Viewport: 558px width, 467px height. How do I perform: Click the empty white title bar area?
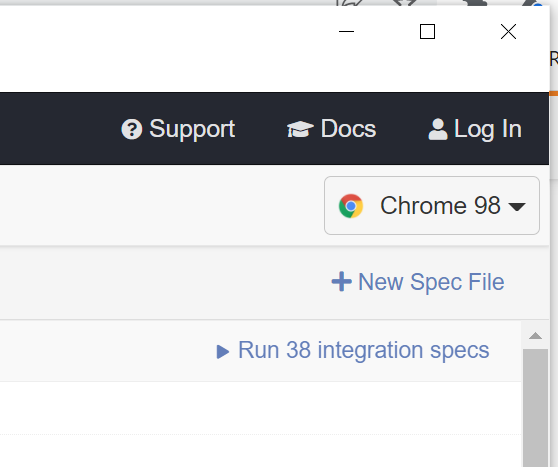tap(160, 46)
